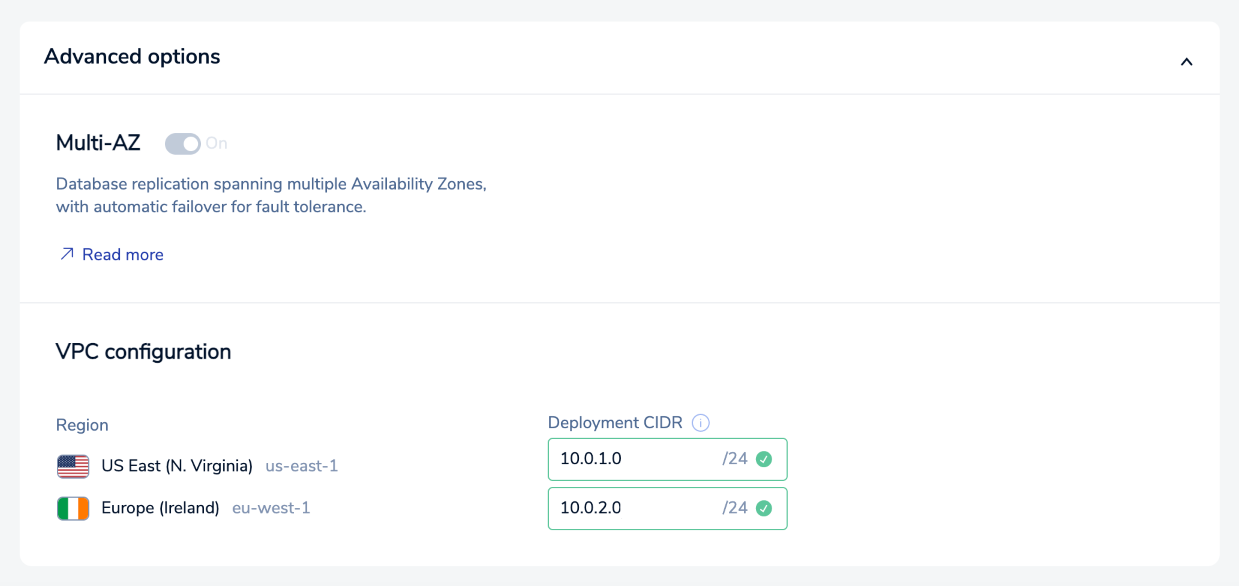
Task: Collapse the Advanced options section chevron
Action: (x=1186, y=62)
